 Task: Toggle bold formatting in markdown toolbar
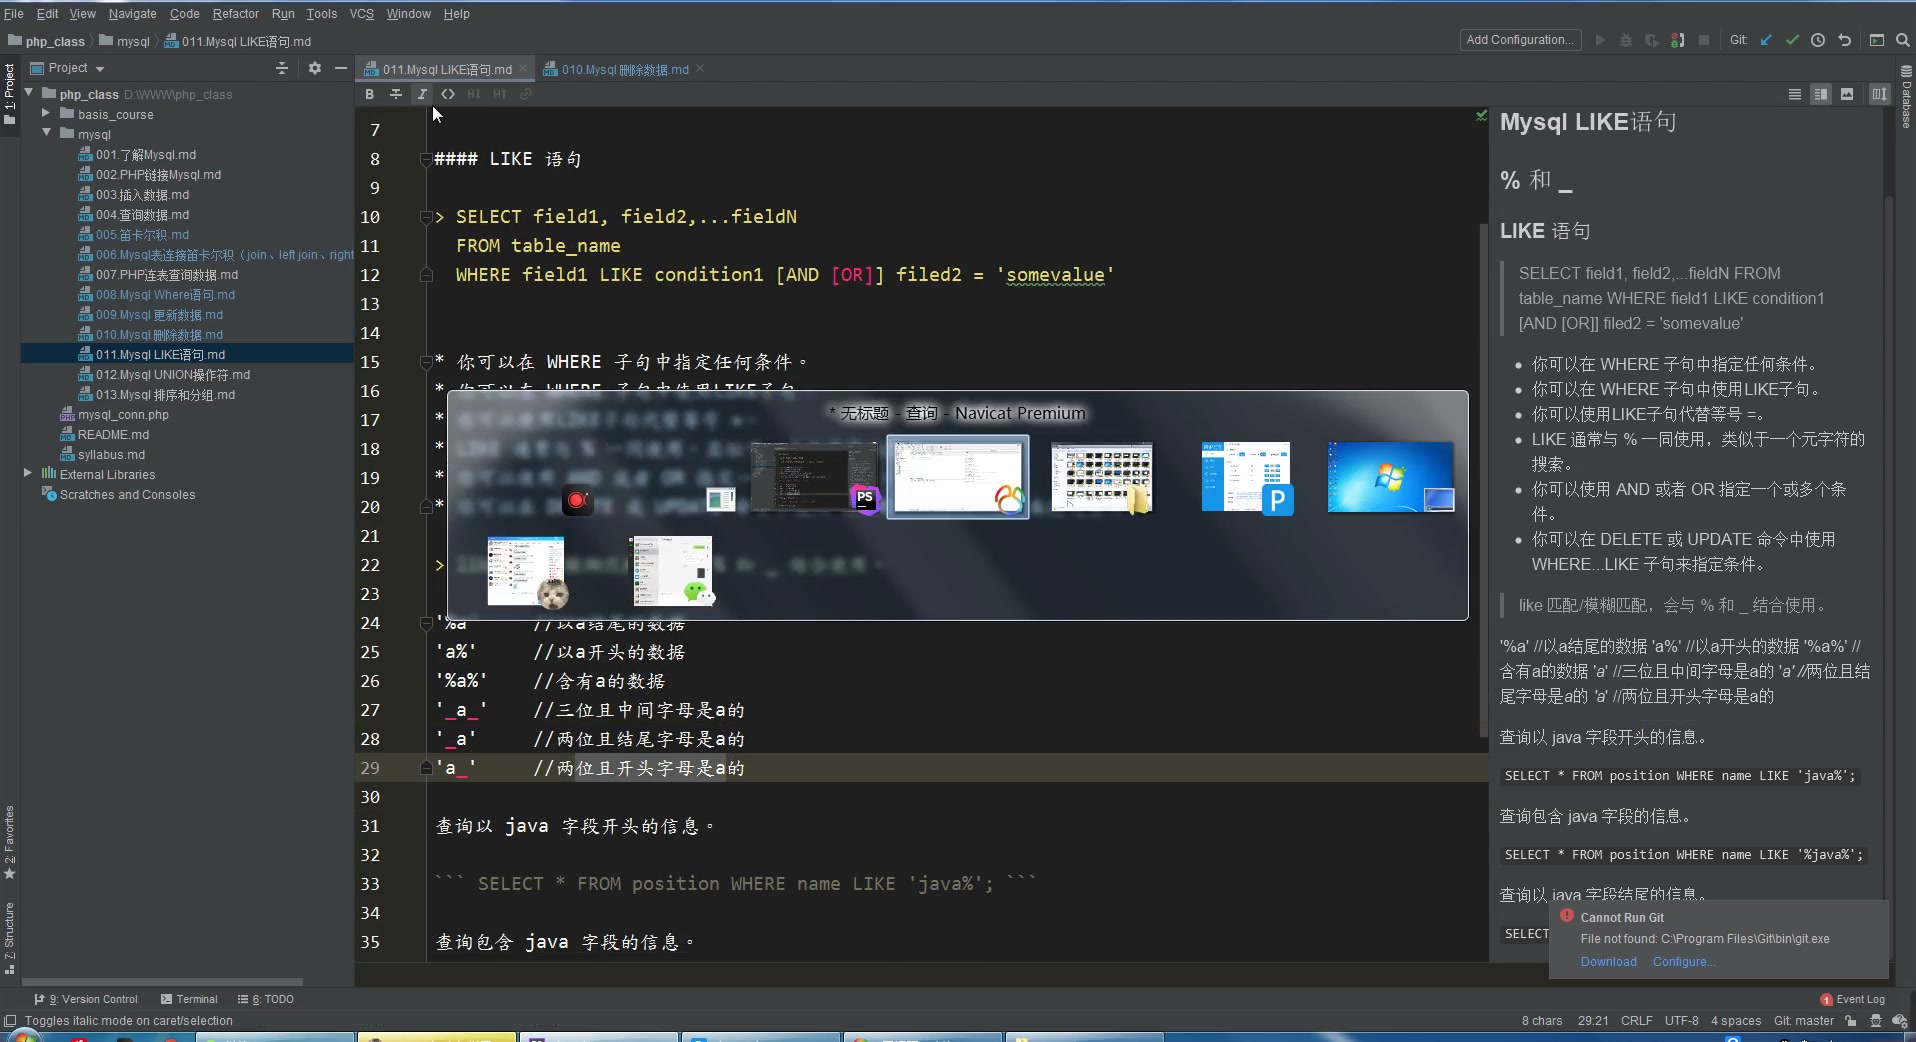(370, 94)
